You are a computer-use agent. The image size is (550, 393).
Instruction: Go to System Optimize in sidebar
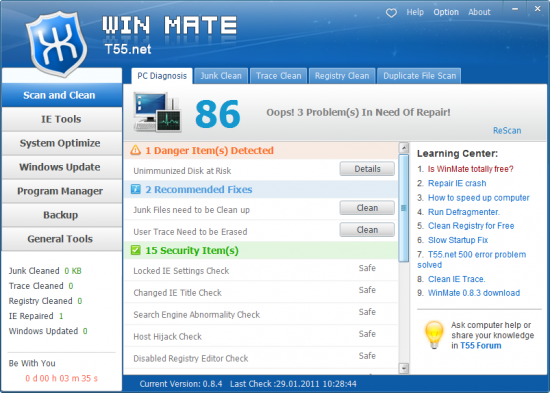click(61, 143)
